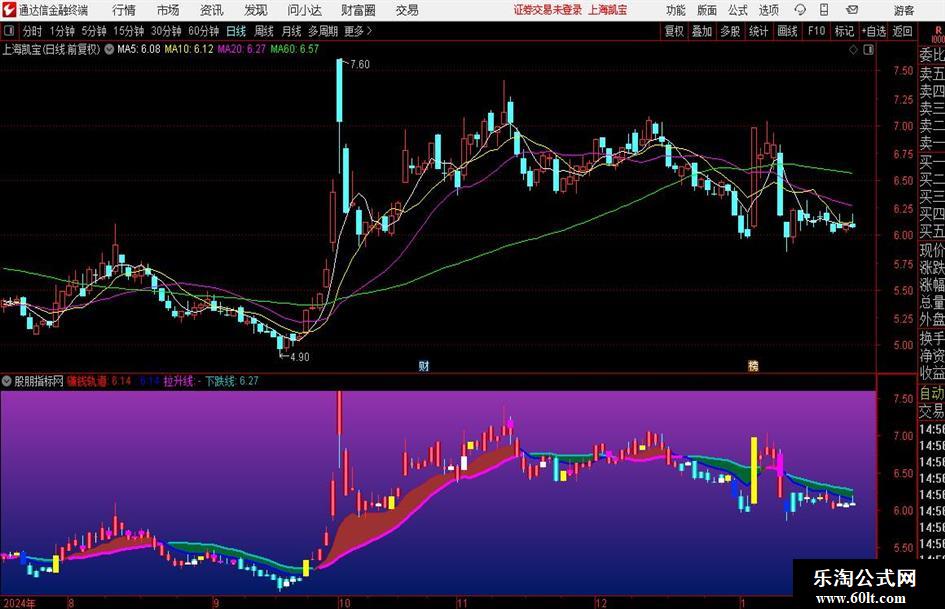Image resolution: width=945 pixels, height=609 pixels.
Task: Open the 选项 menu
Action: (768, 10)
